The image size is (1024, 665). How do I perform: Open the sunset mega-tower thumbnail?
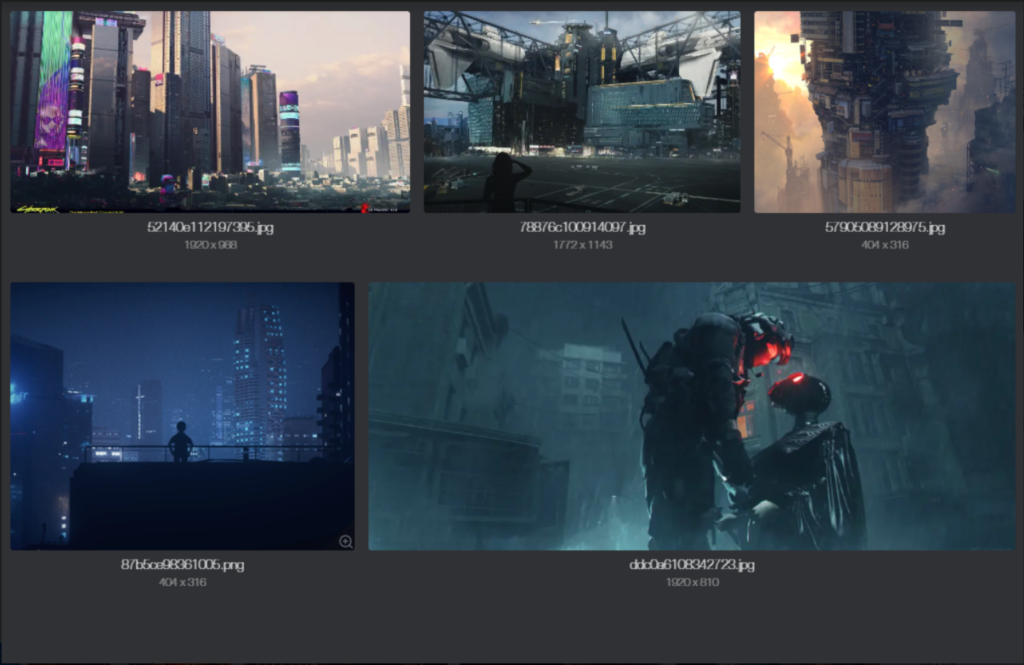click(x=885, y=112)
